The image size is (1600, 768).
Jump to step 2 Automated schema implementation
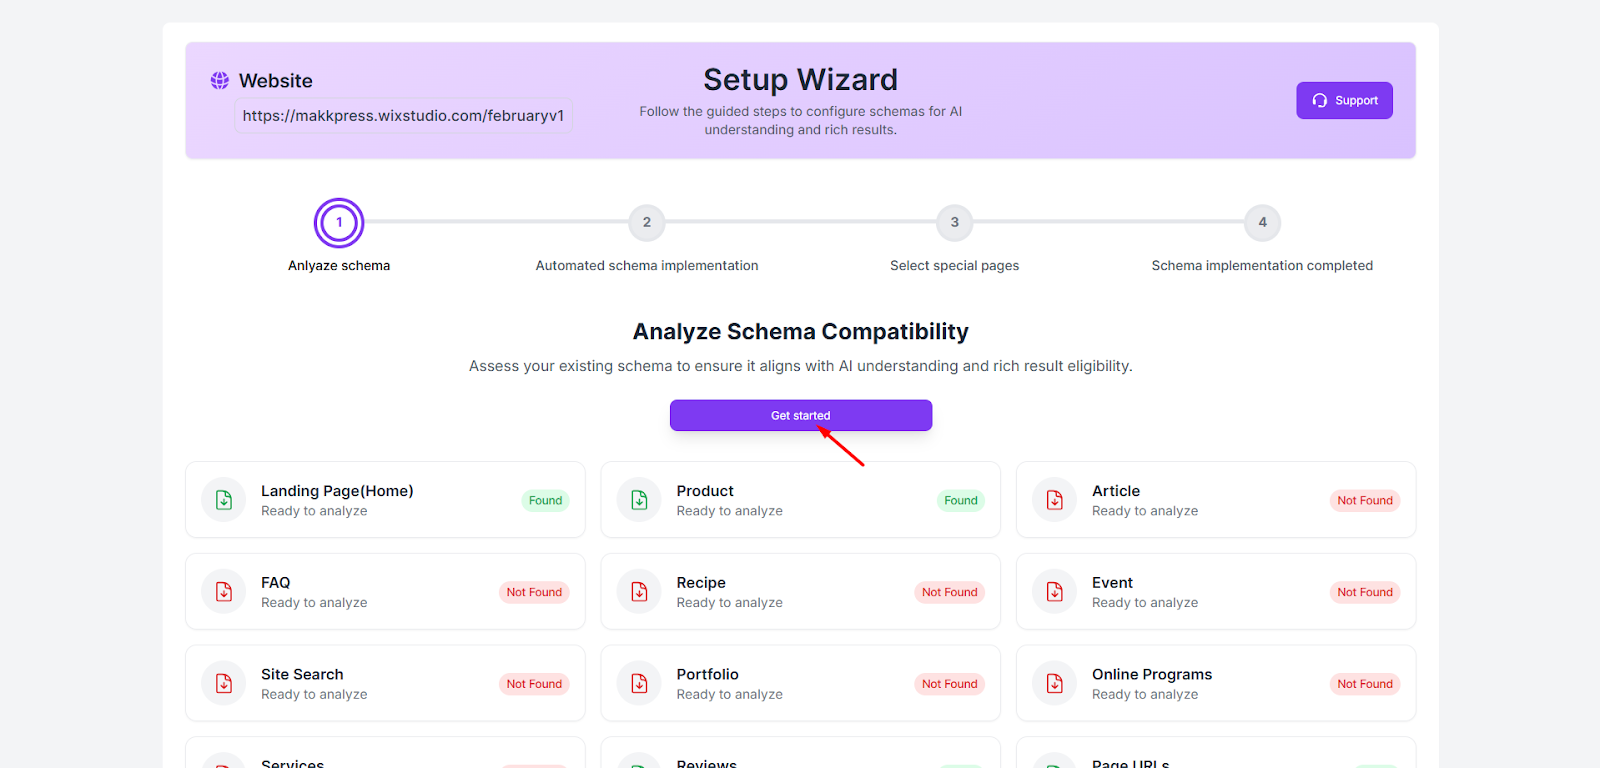647,223
